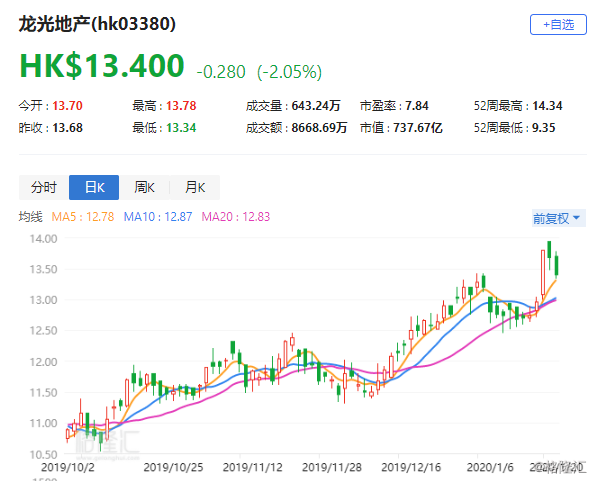The image size is (594, 481).
Task: Click the 2019/11/12 date axis label
Action: pos(252,467)
